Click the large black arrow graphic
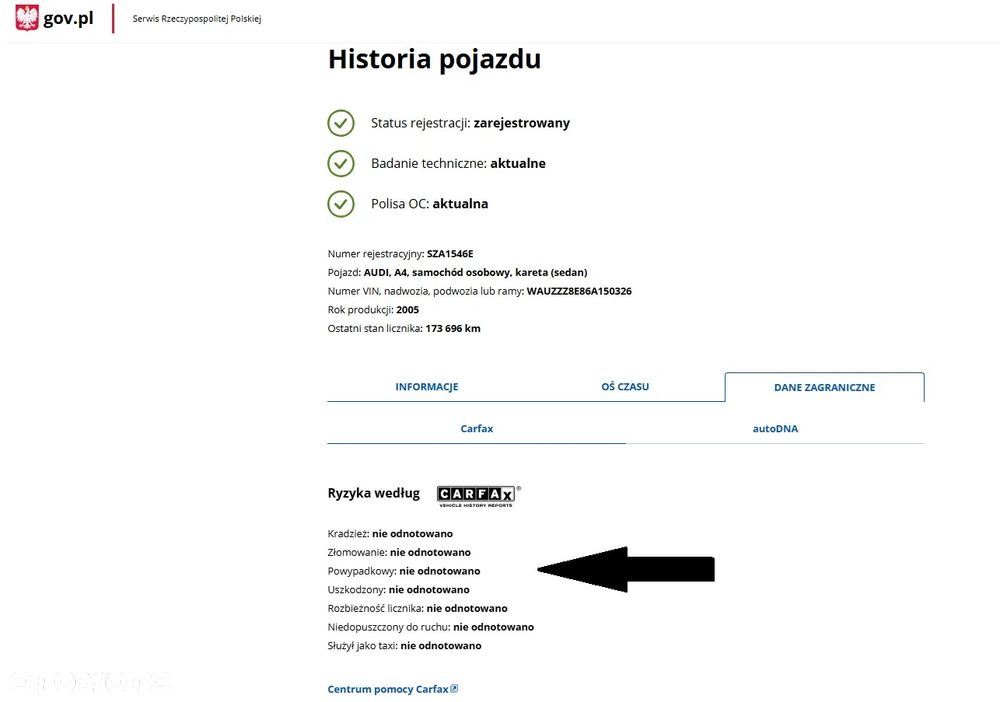 pyautogui.click(x=626, y=569)
